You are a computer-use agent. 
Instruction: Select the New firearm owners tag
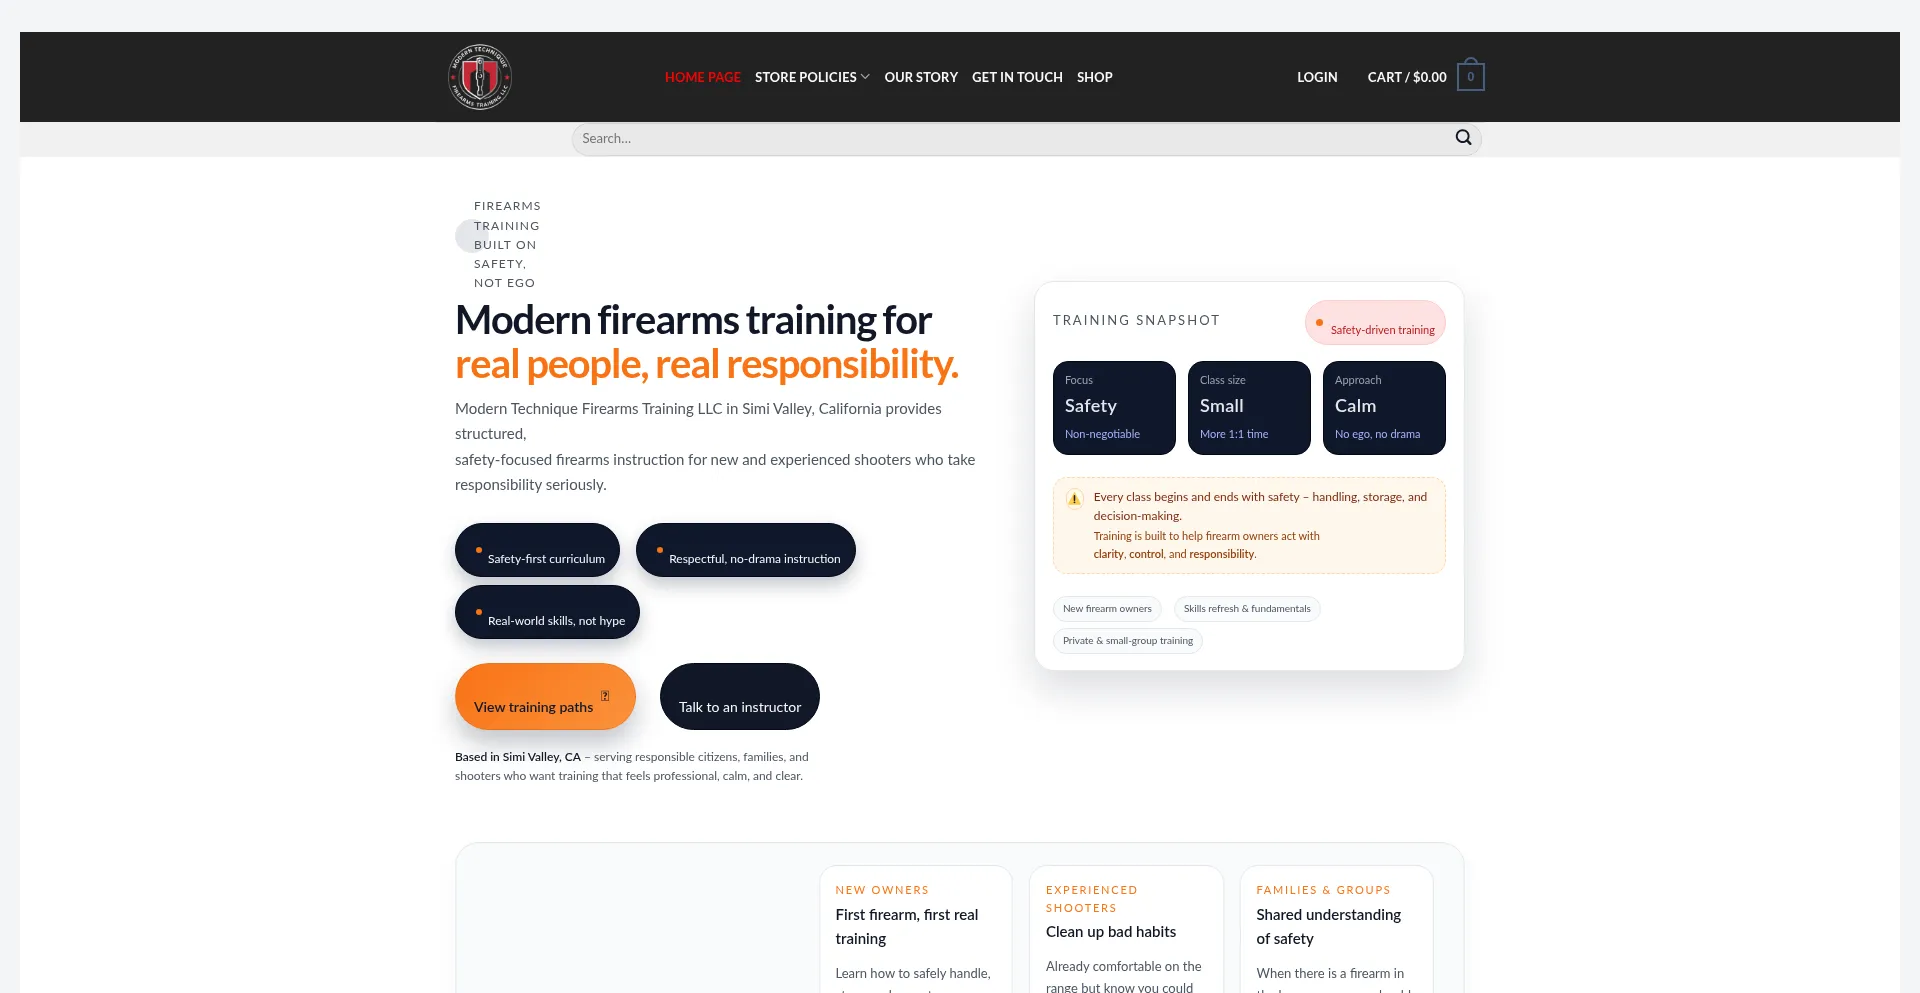click(1106, 609)
